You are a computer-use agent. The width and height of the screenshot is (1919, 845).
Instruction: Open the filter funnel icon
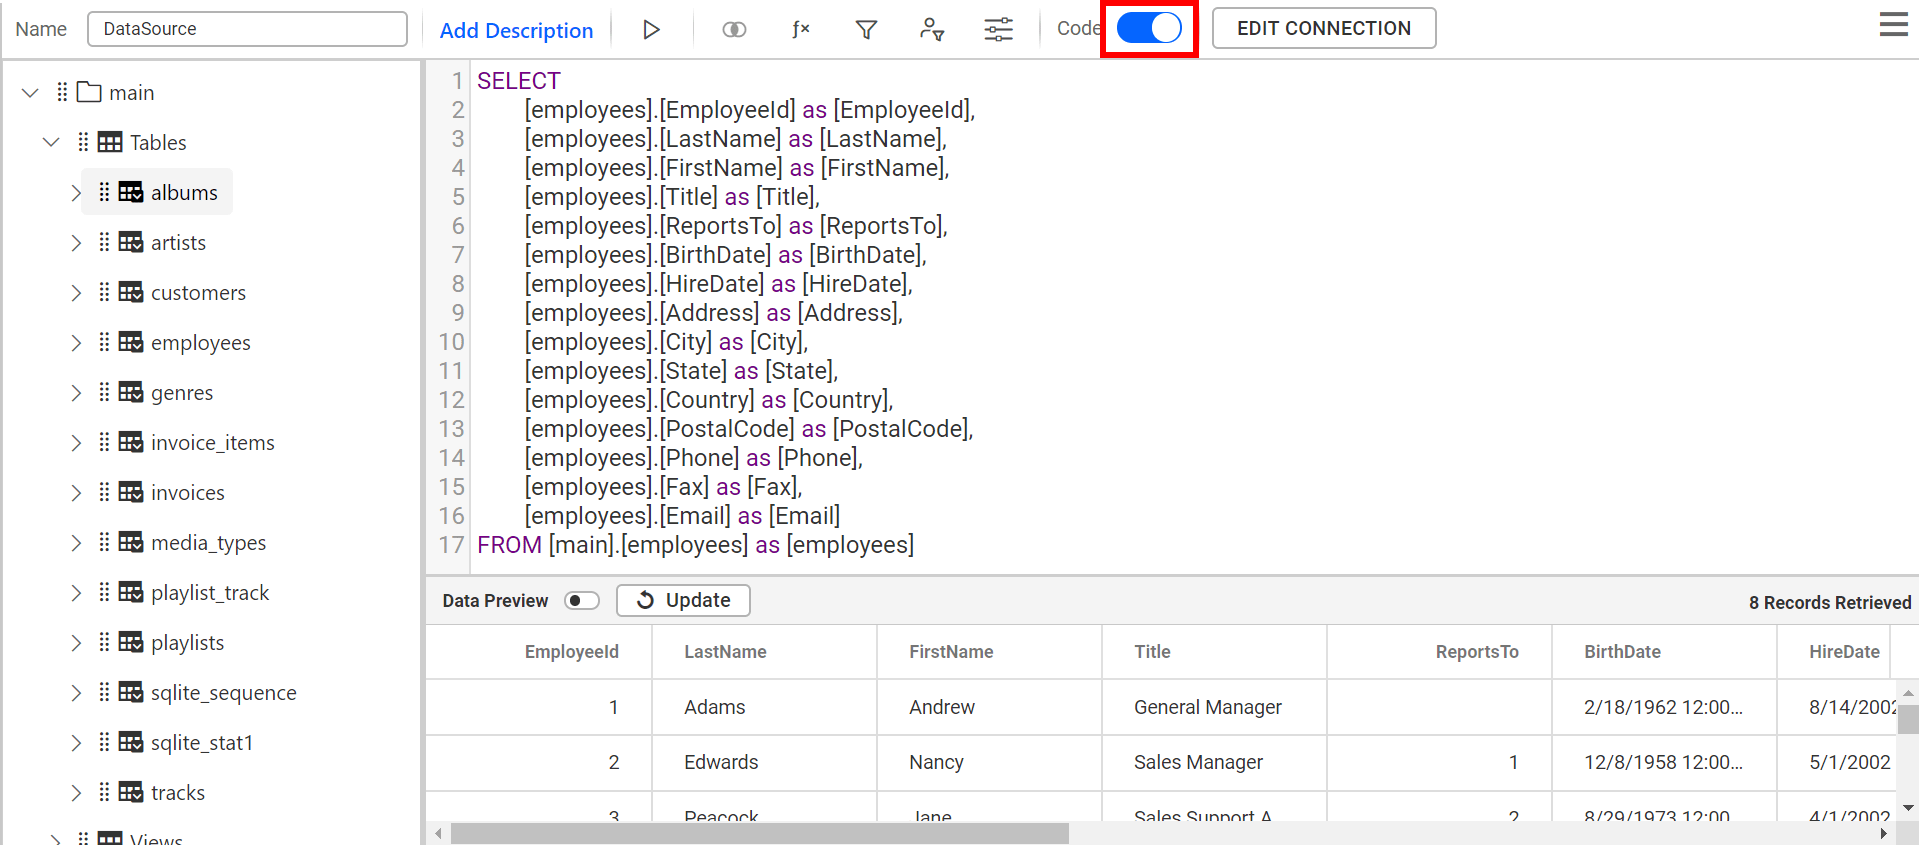click(x=866, y=30)
